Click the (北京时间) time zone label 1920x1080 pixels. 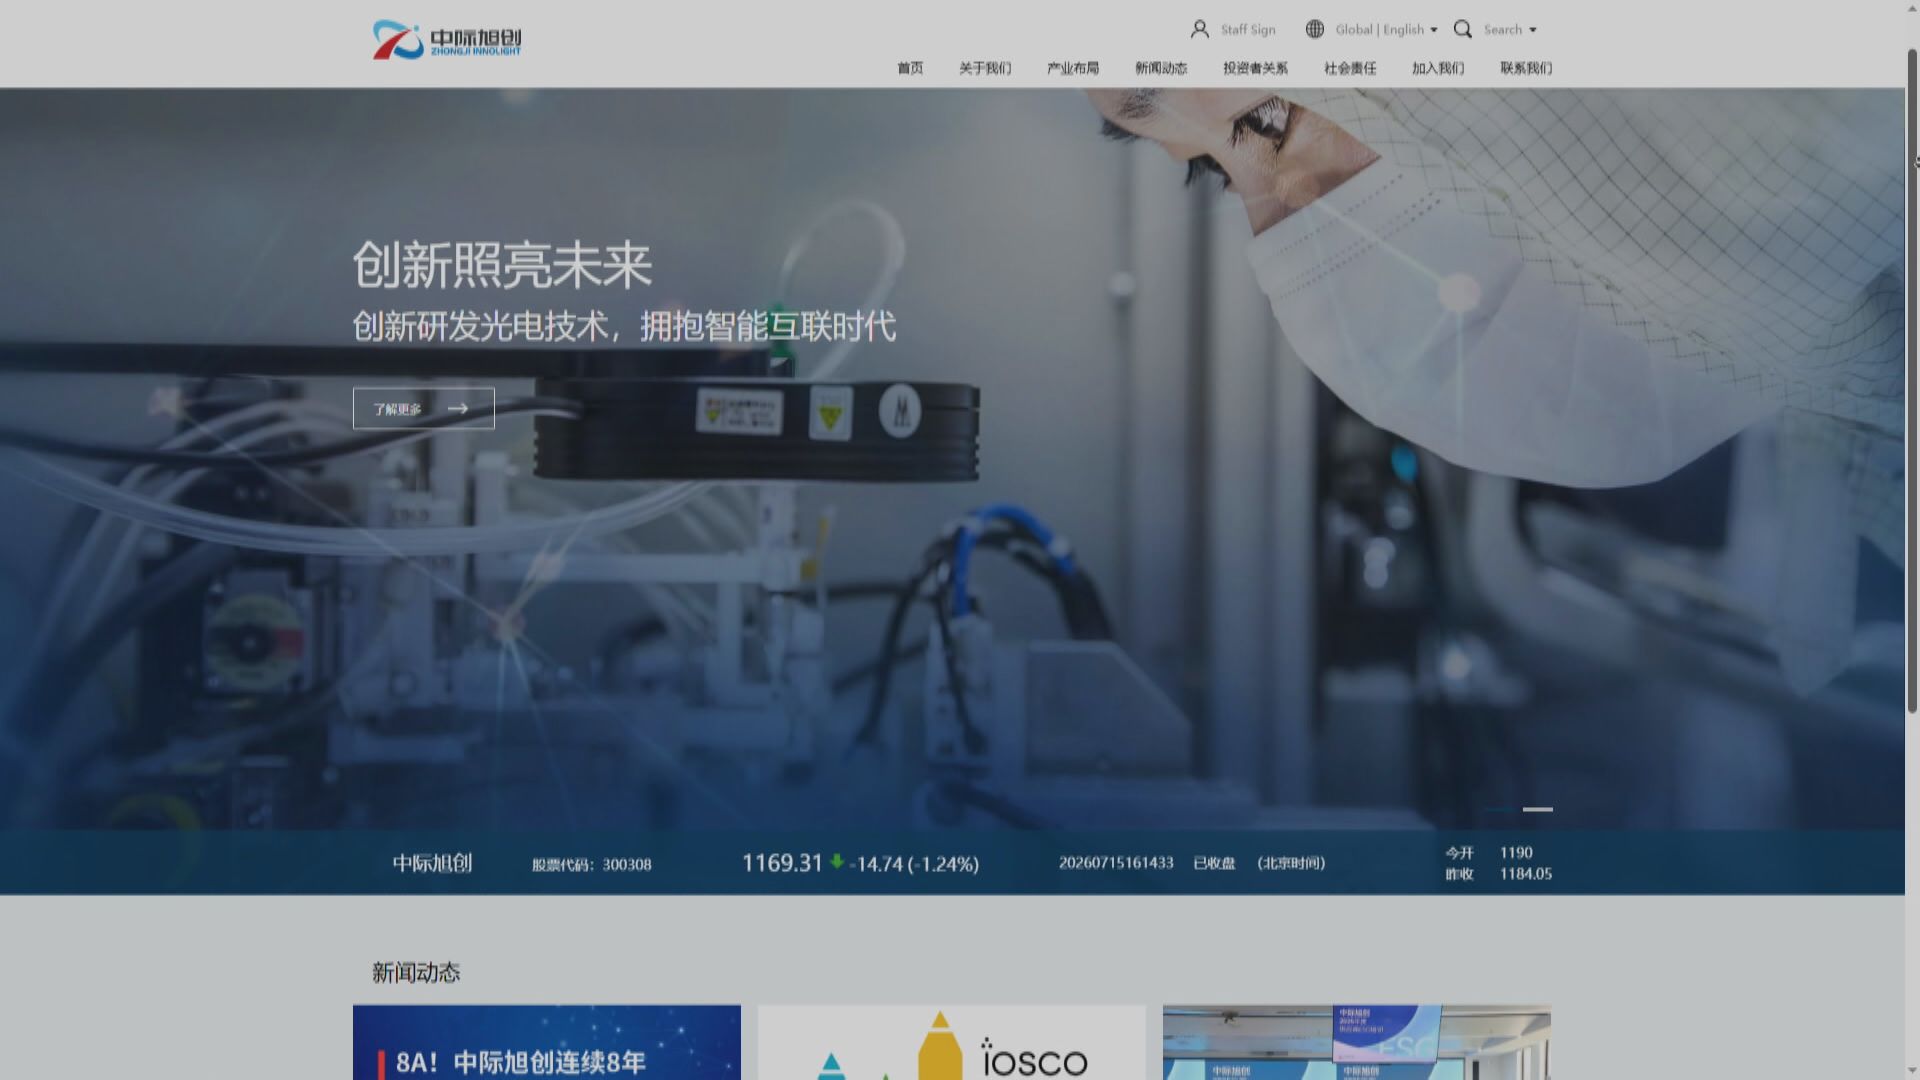click(1291, 862)
